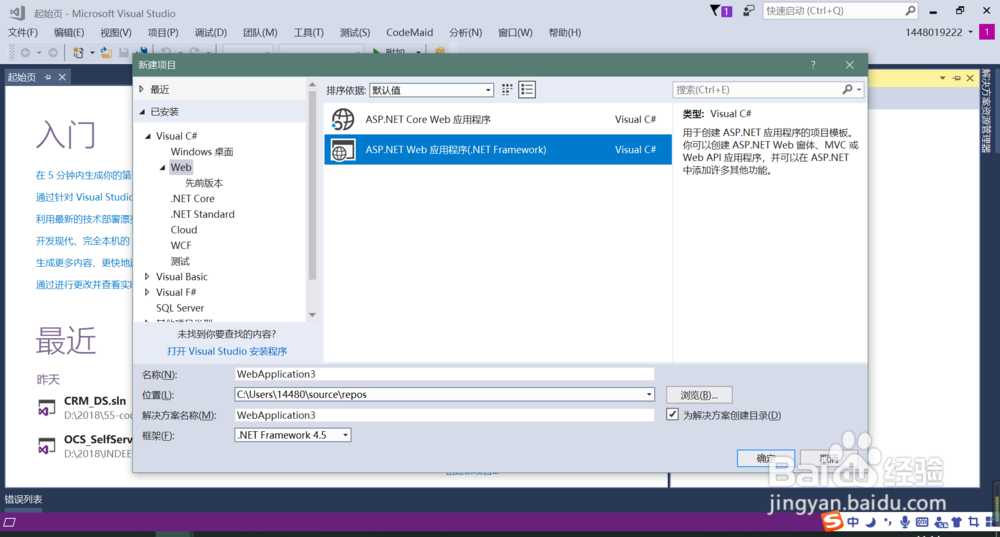Collapse the Web tree node
The height and width of the screenshot is (537, 1000).
coord(163,167)
